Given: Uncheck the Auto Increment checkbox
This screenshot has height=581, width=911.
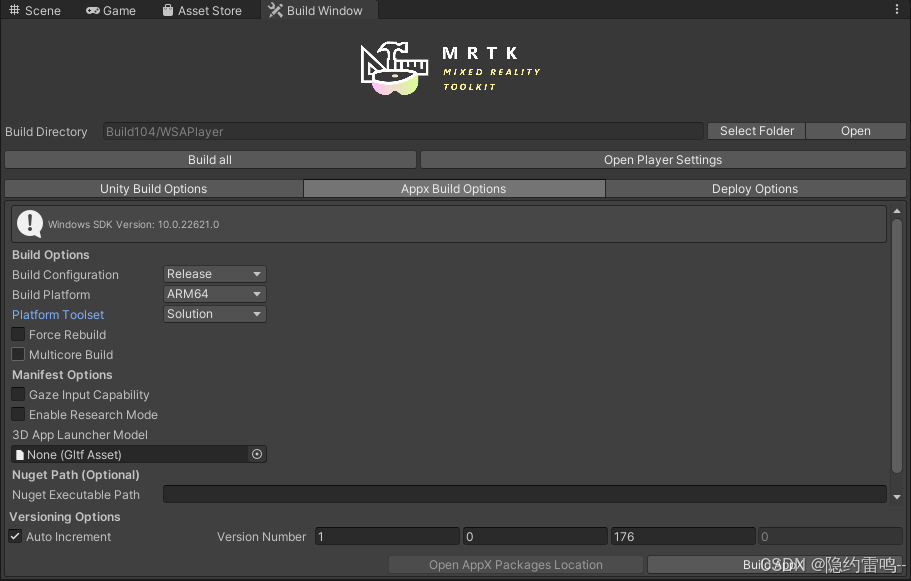Looking at the screenshot, I should 15,536.
